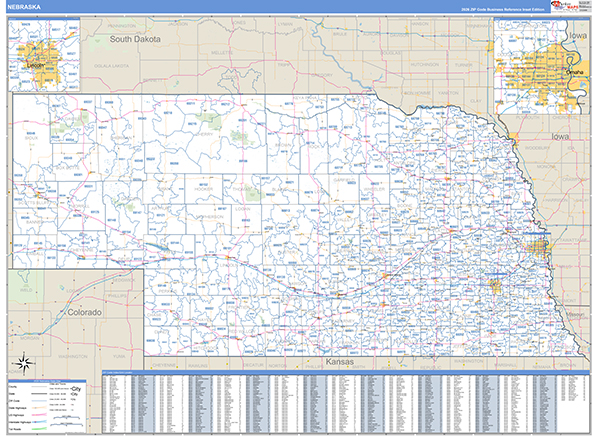
Task: Click the MCPHERSON county label
Action: coord(209,217)
